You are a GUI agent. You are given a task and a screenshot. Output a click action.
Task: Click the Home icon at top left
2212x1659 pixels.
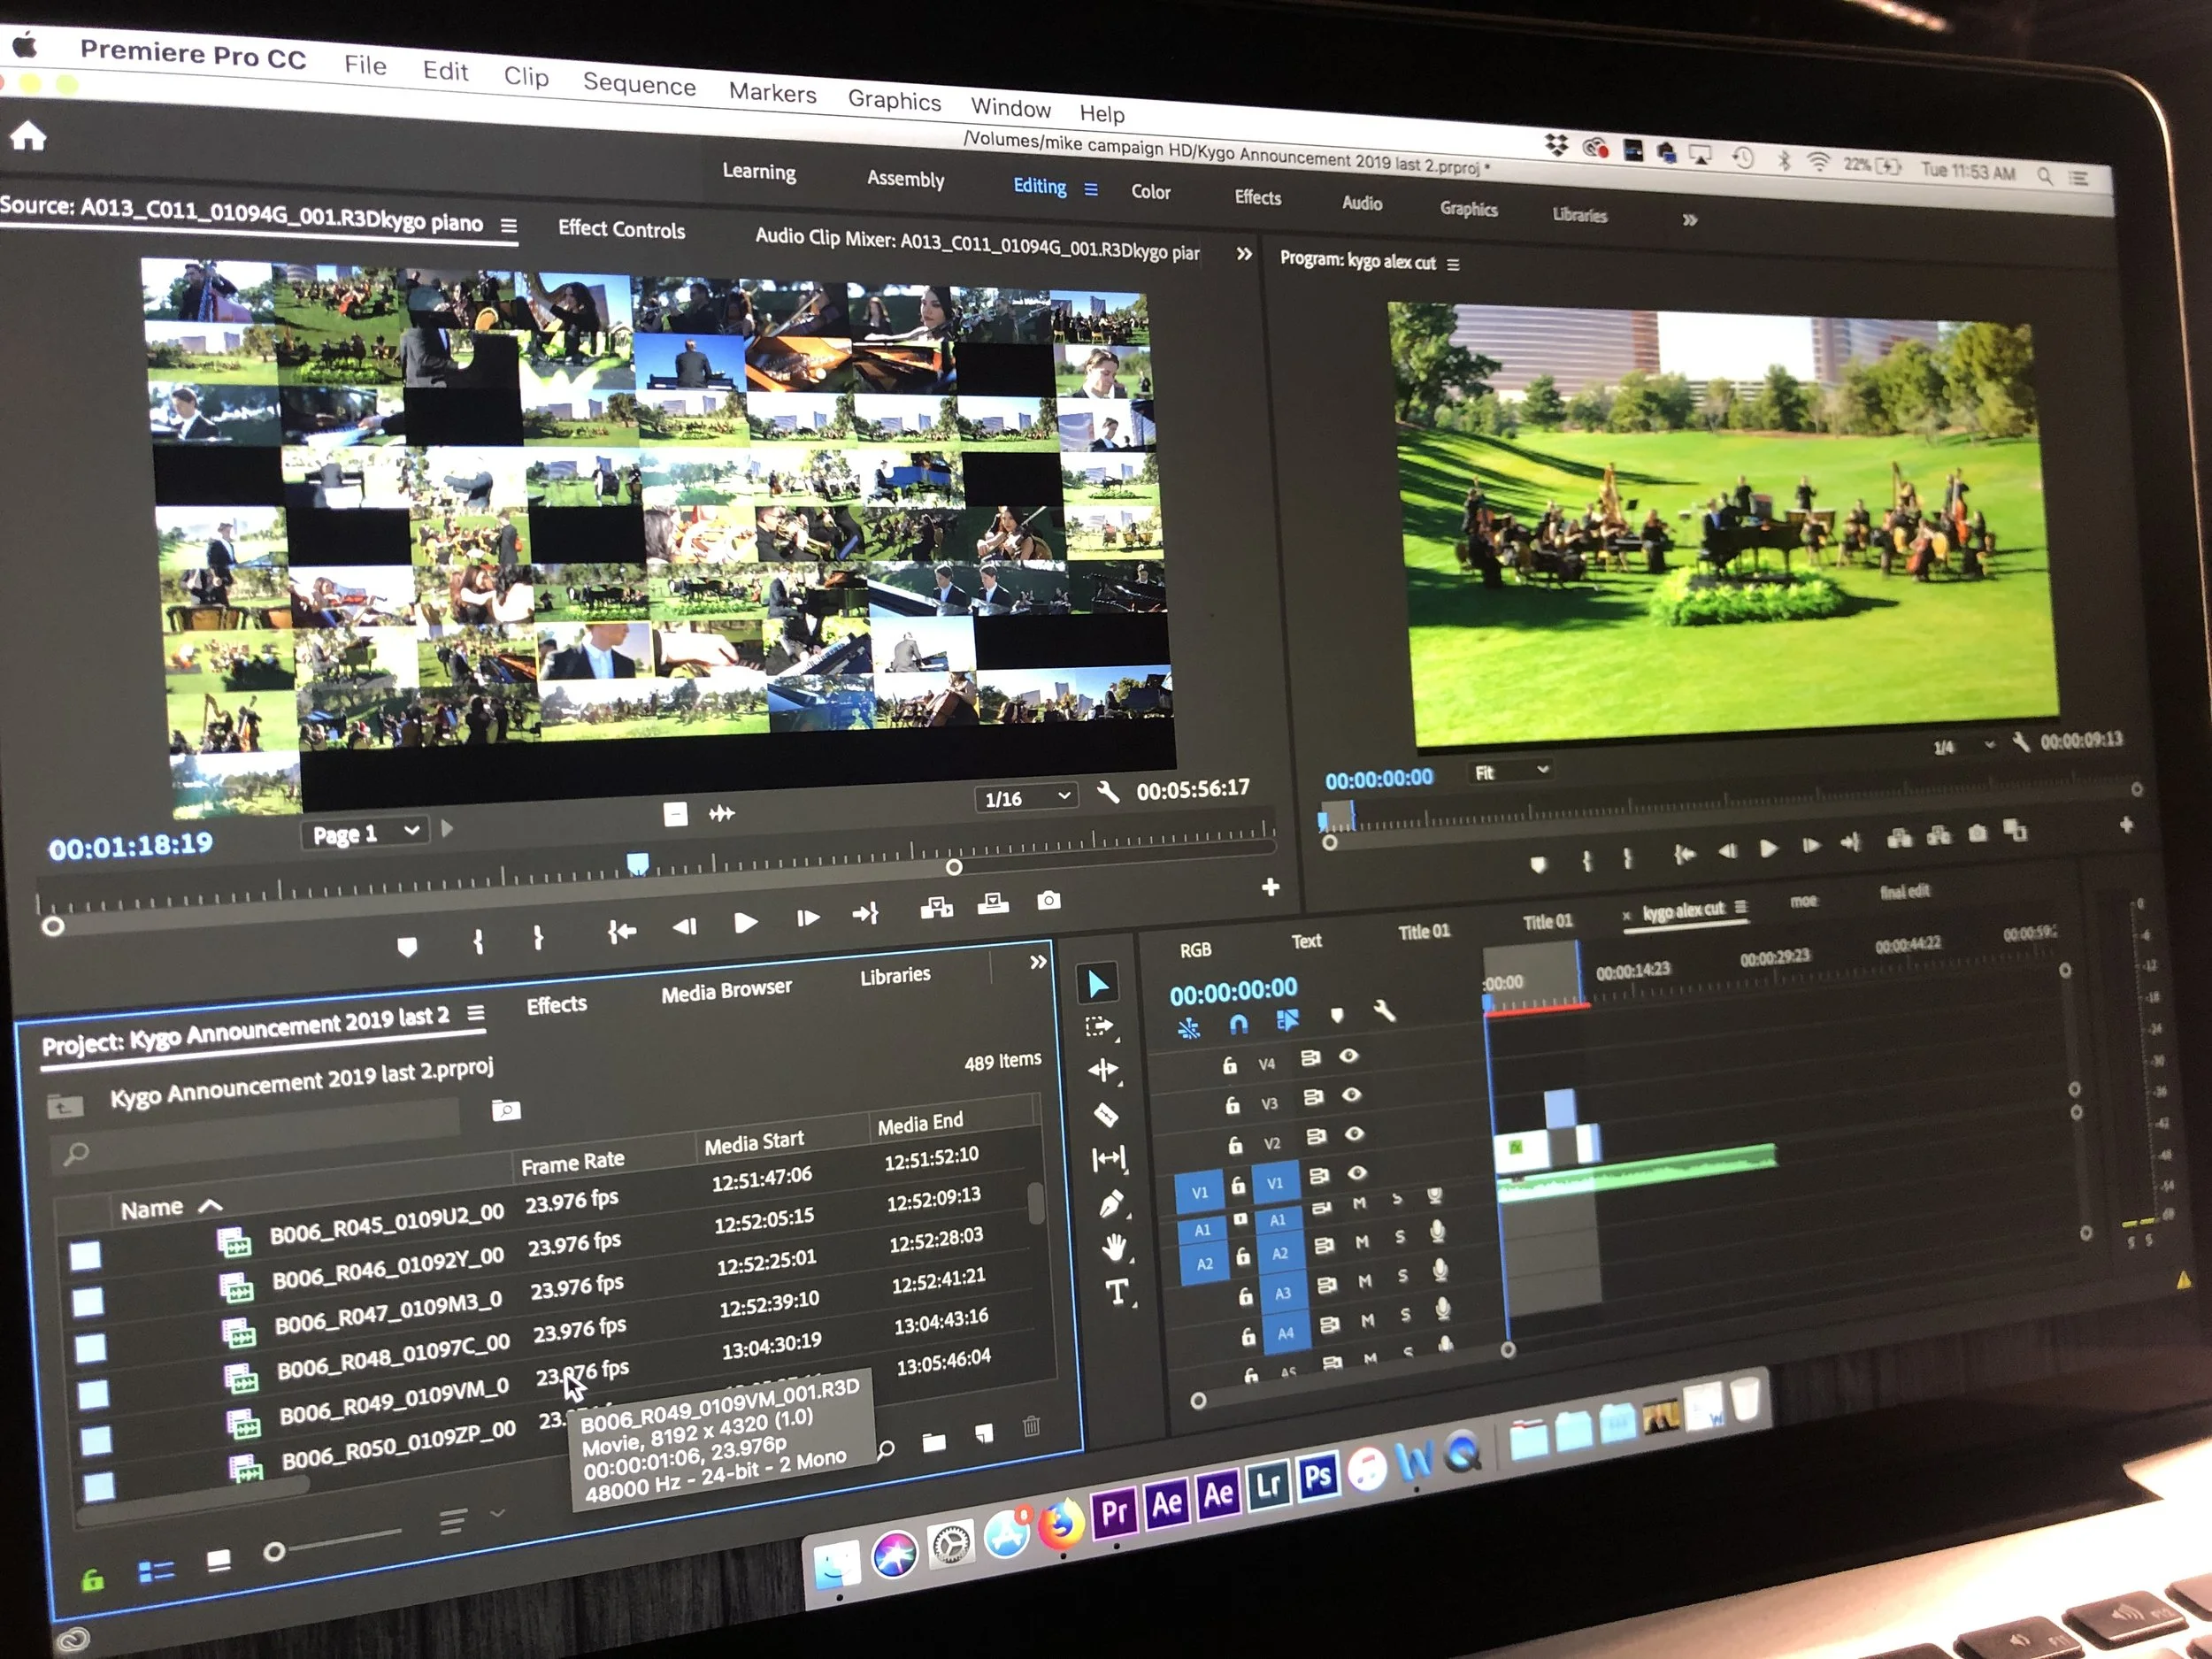click(28, 135)
